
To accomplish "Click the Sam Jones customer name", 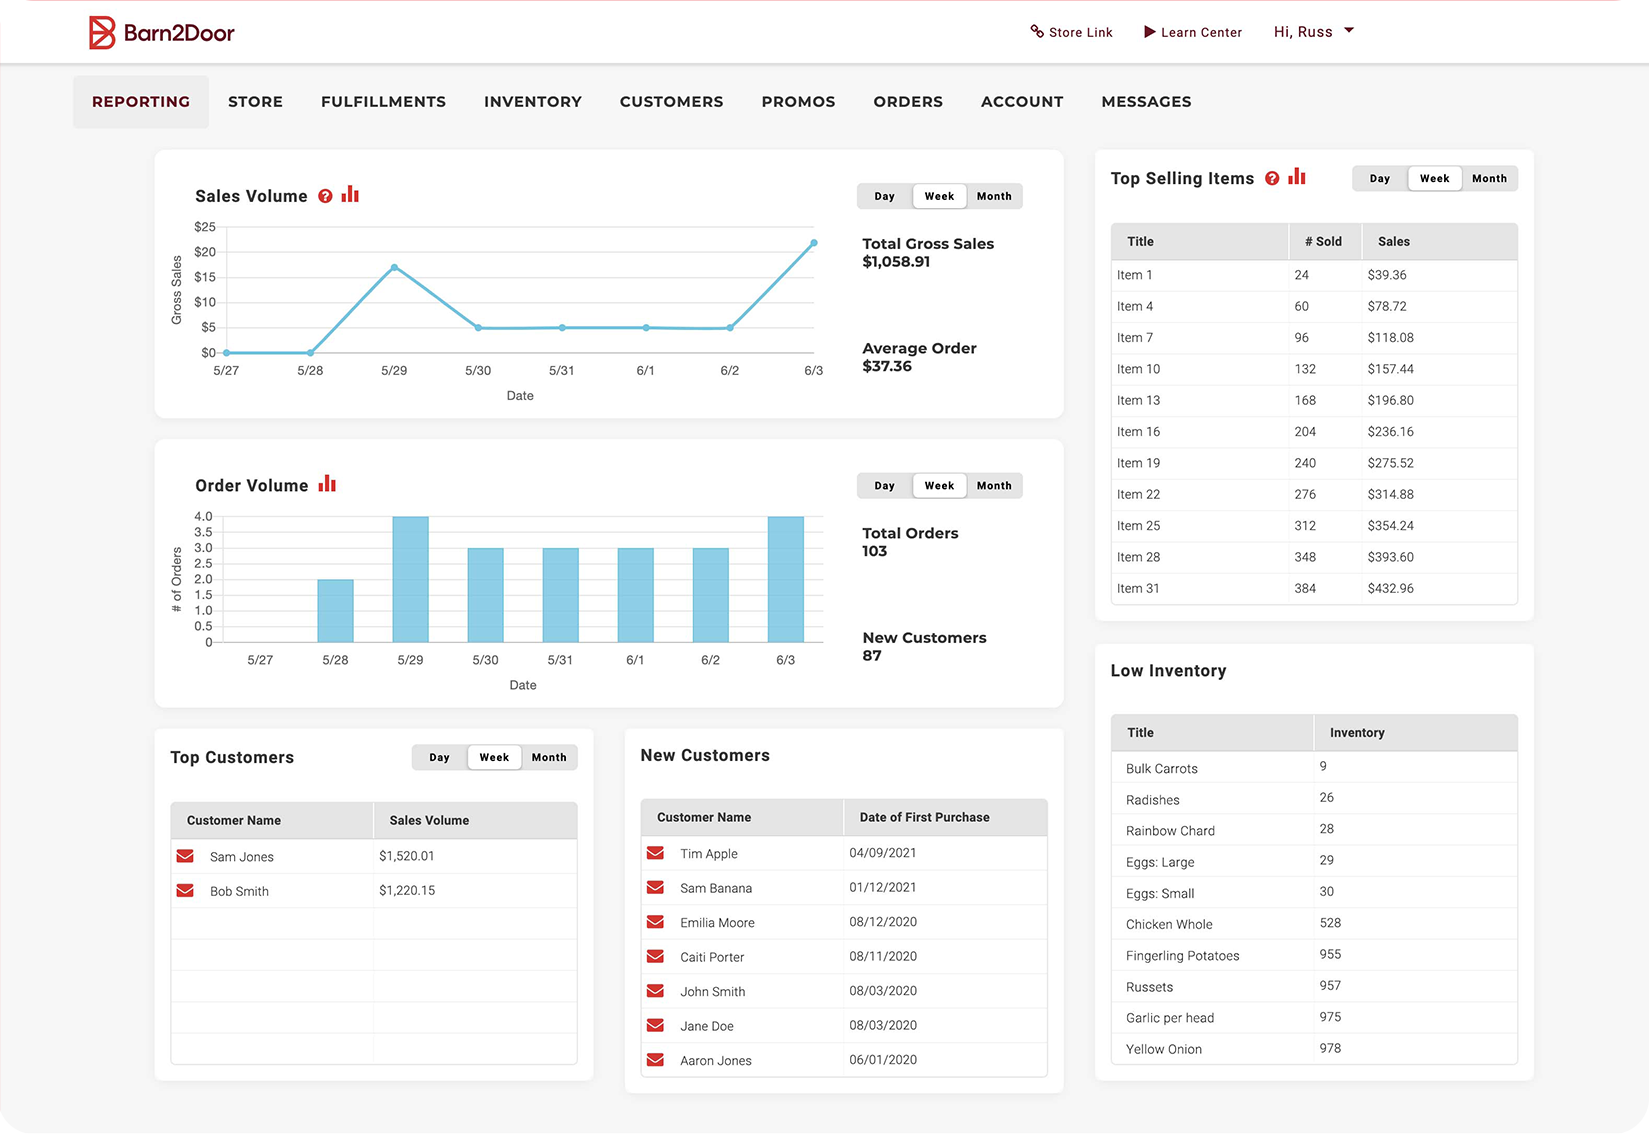I will point(242,856).
